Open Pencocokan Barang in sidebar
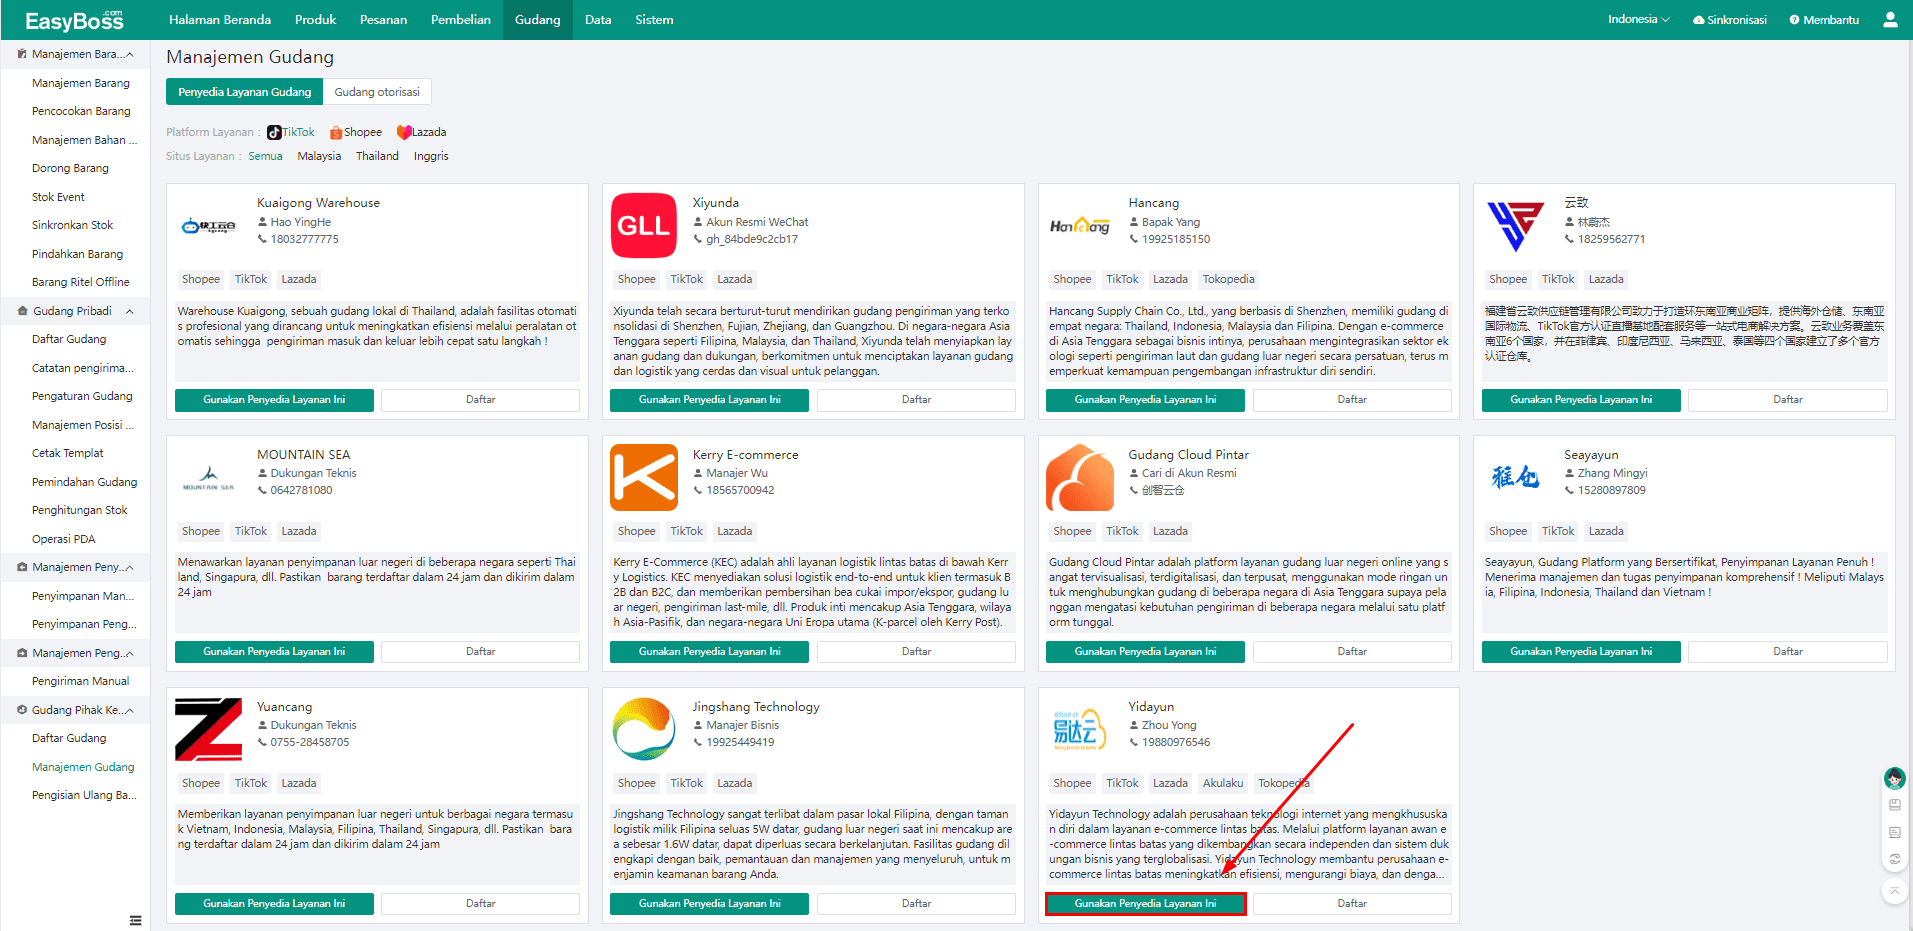1913x931 pixels. click(81, 111)
